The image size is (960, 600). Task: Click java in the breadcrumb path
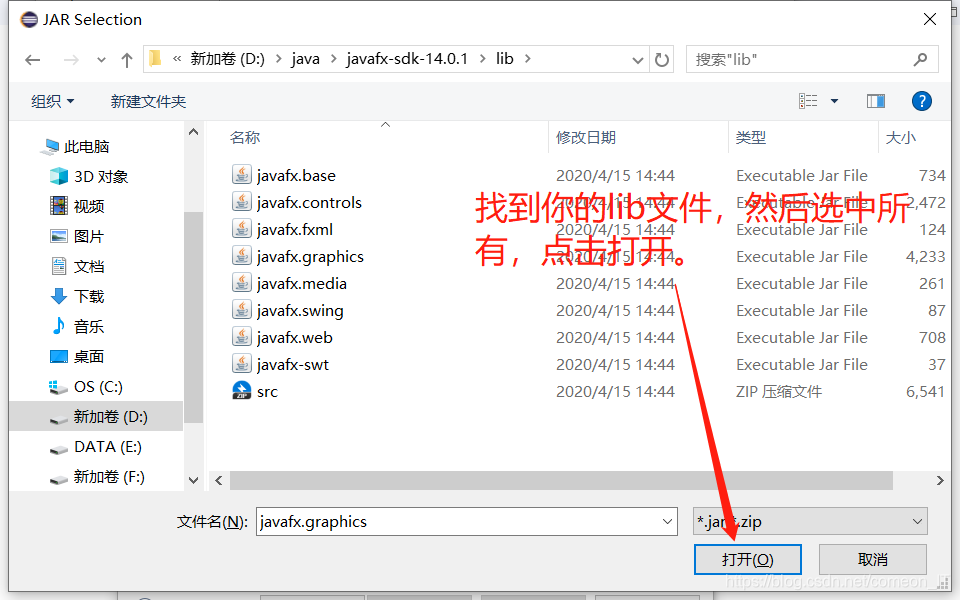(306, 59)
